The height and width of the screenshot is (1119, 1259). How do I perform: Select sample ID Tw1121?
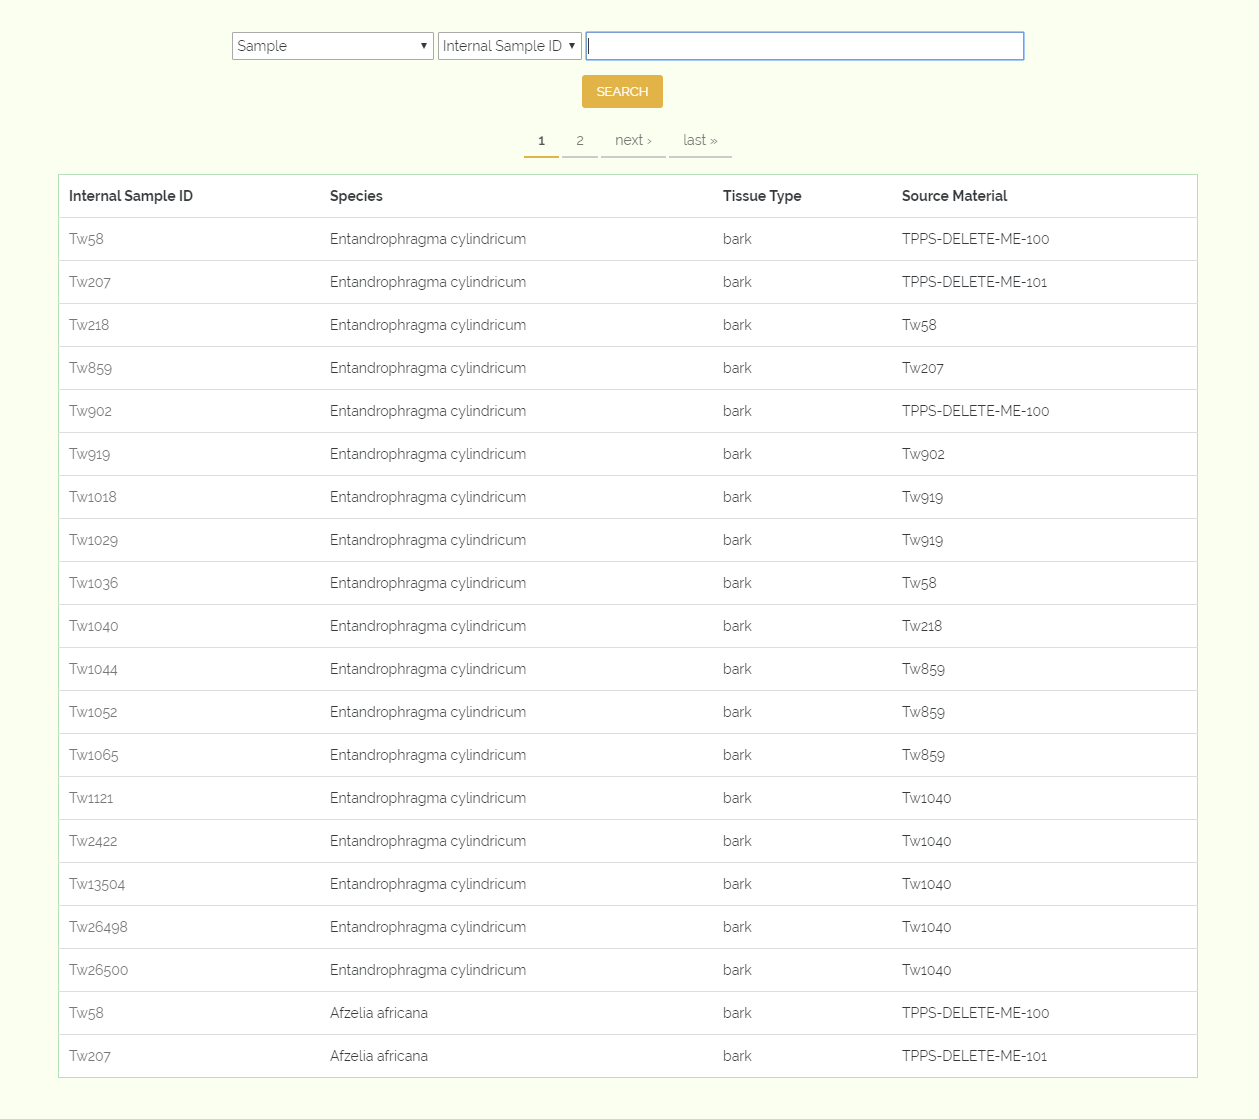91,798
